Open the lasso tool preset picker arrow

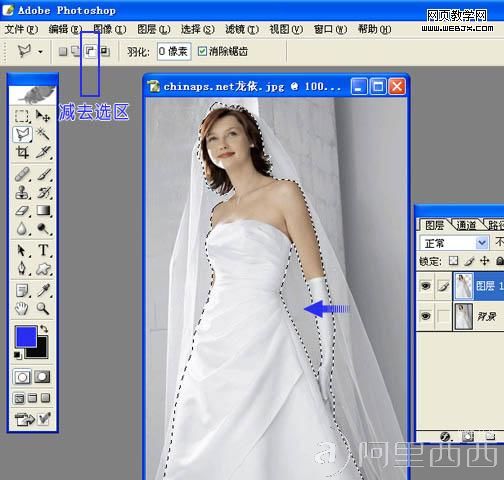pyautogui.click(x=40, y=52)
